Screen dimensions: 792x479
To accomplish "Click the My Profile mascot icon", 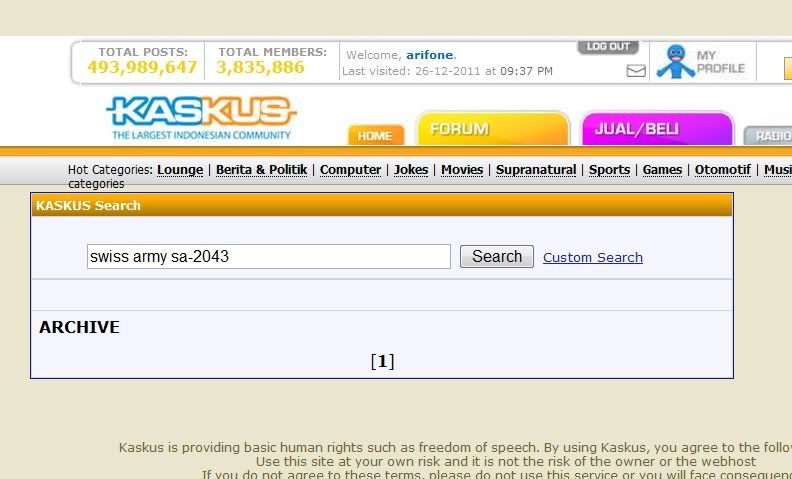I will click(x=675, y=62).
